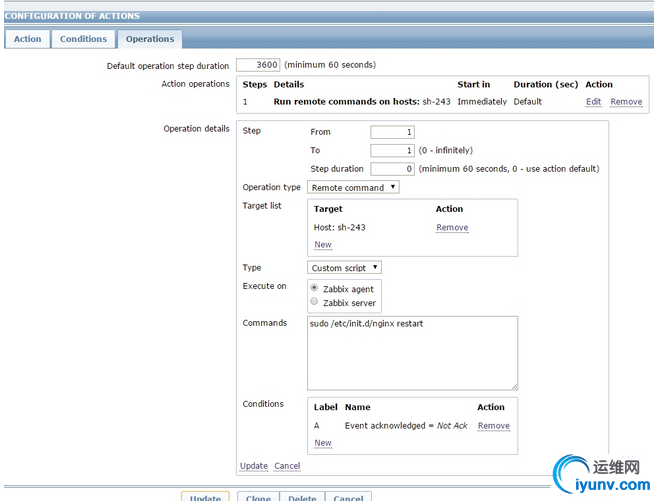Open the Conditions tab
The image size is (656, 501).
click(x=83, y=39)
